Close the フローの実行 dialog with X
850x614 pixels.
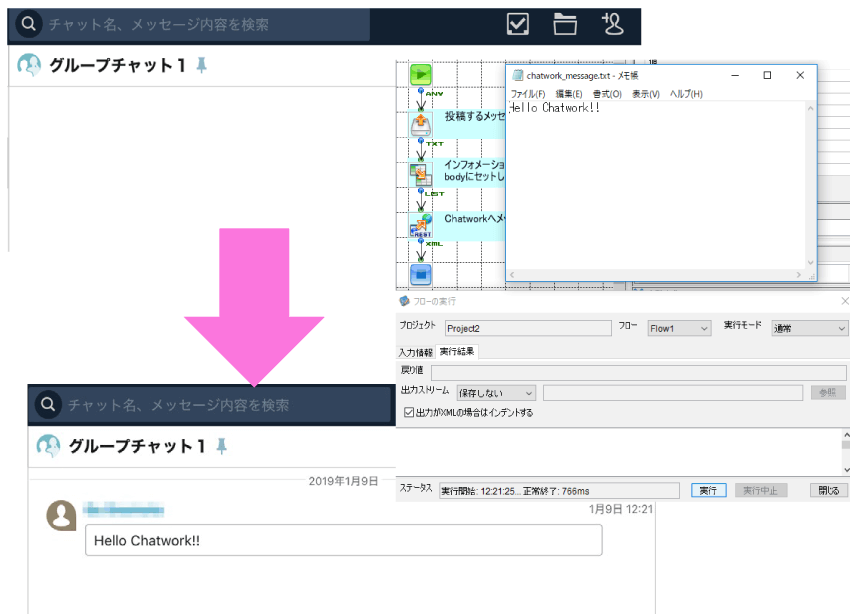point(845,301)
